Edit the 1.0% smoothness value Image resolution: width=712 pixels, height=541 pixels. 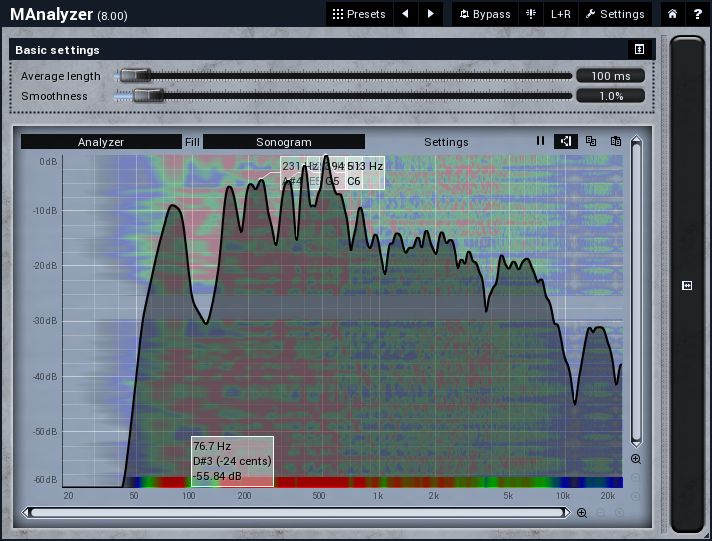coord(610,96)
